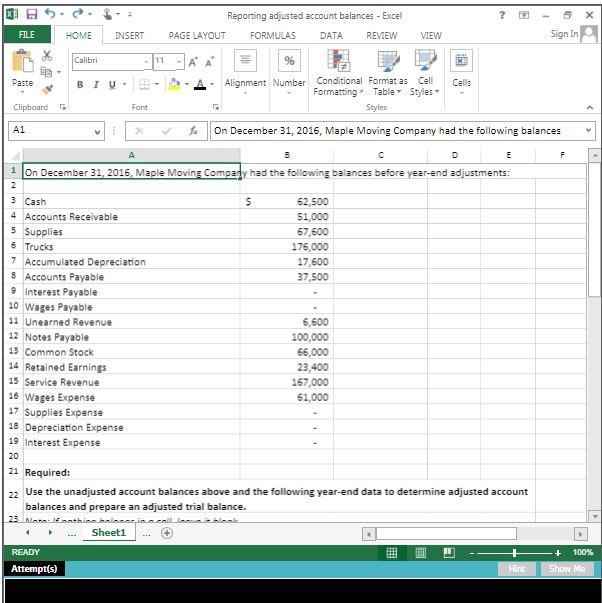Viewport: 602px width, 603px height.
Task: Open the font color dropdown arrow
Action: point(212,84)
